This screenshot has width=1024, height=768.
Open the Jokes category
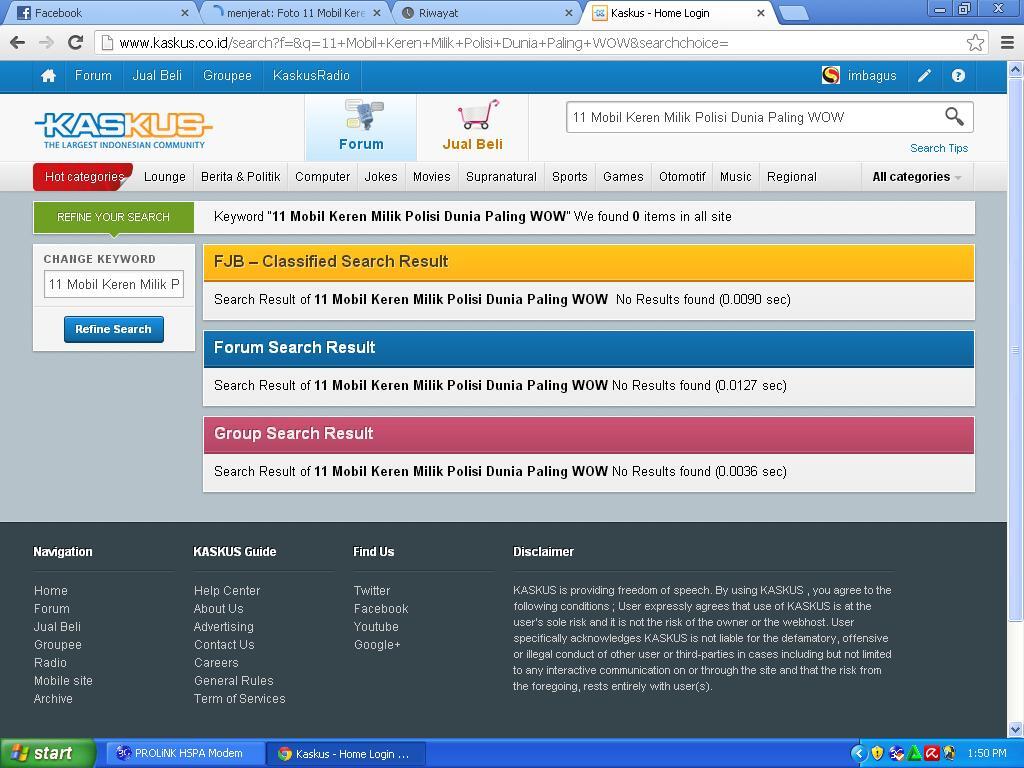[381, 177]
